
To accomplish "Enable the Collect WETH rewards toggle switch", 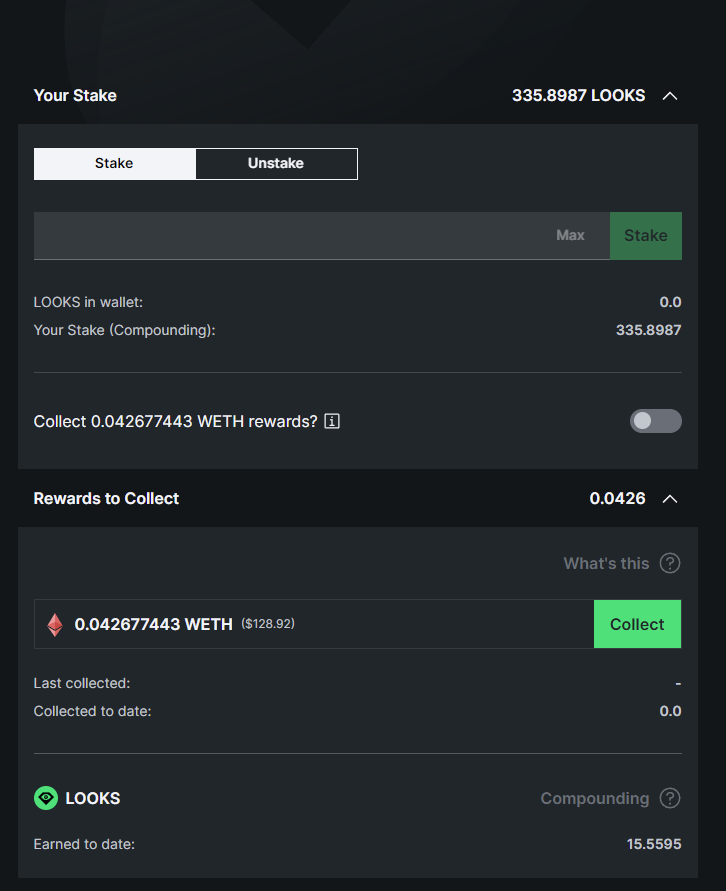I will pos(656,421).
